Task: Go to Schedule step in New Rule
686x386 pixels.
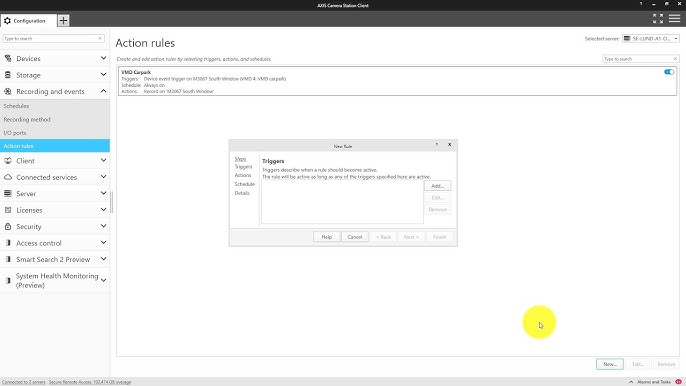Action: tap(245, 184)
